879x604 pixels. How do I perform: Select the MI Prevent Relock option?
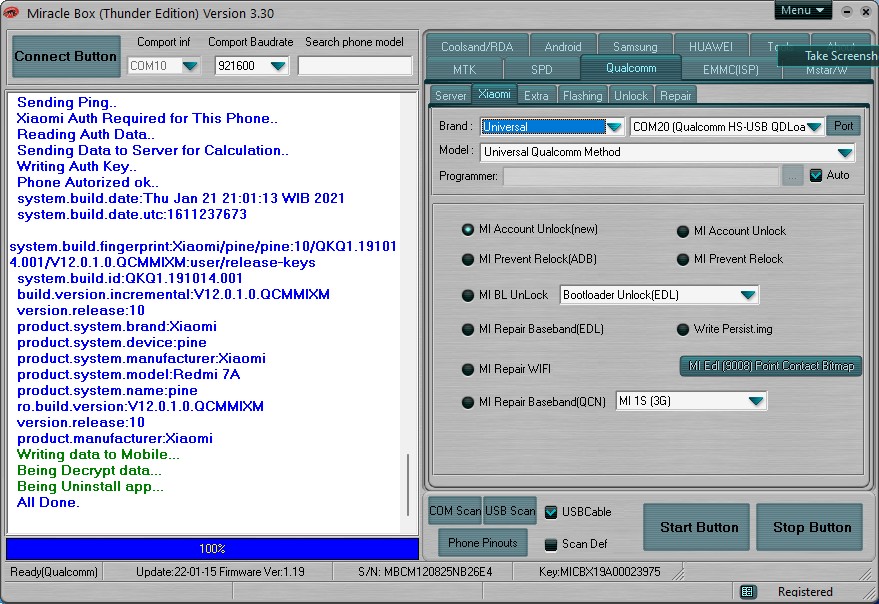[x=683, y=259]
